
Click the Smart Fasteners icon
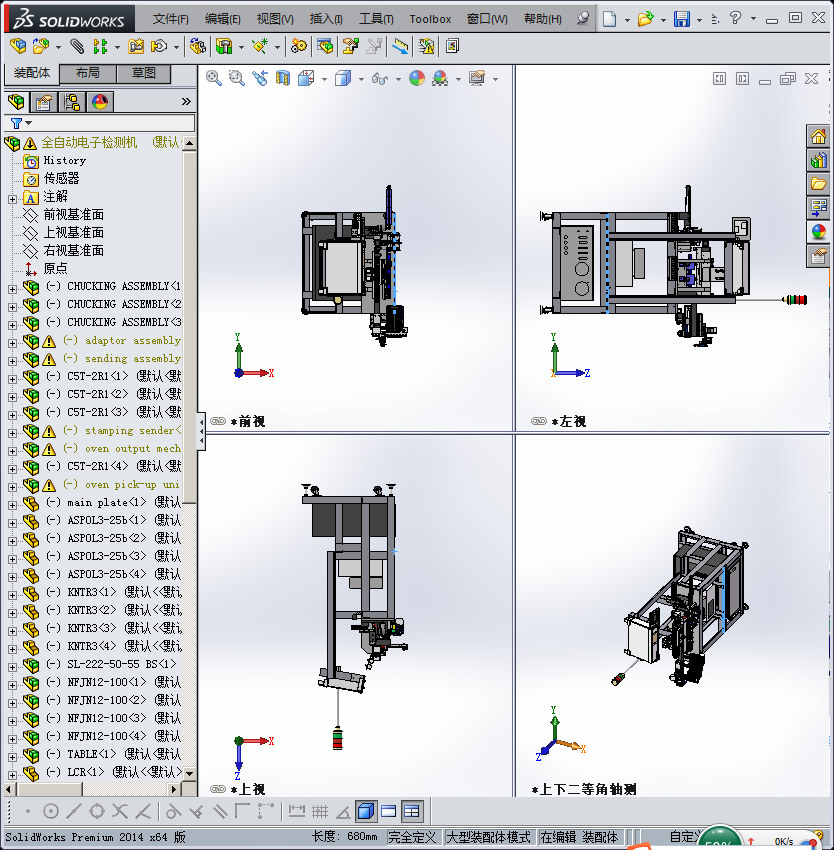[136, 47]
